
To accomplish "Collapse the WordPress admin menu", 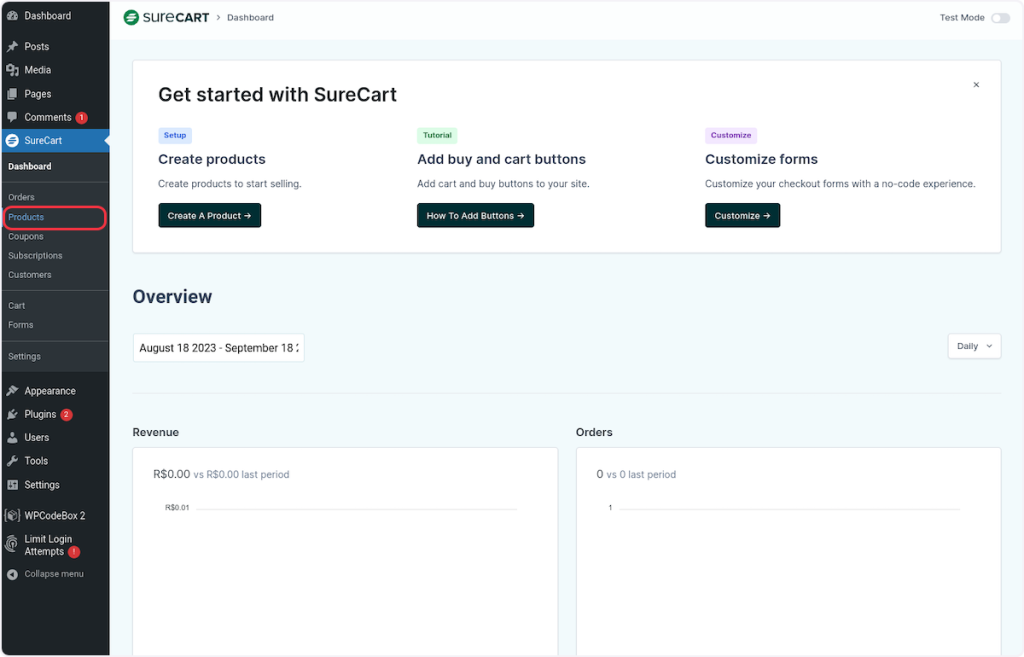I will pyautogui.click(x=45, y=574).
